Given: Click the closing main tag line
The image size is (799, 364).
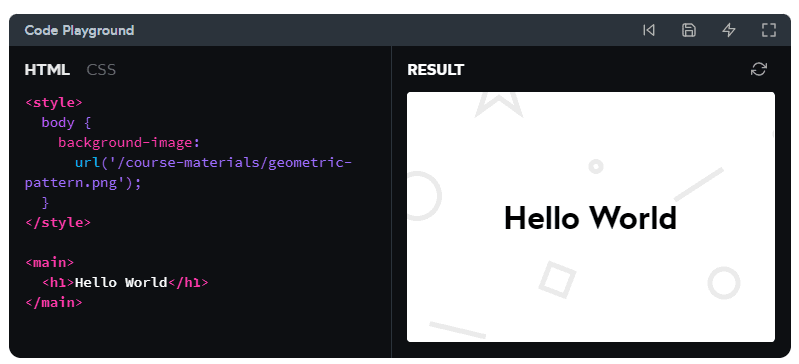Looking at the screenshot, I should (x=54, y=302).
